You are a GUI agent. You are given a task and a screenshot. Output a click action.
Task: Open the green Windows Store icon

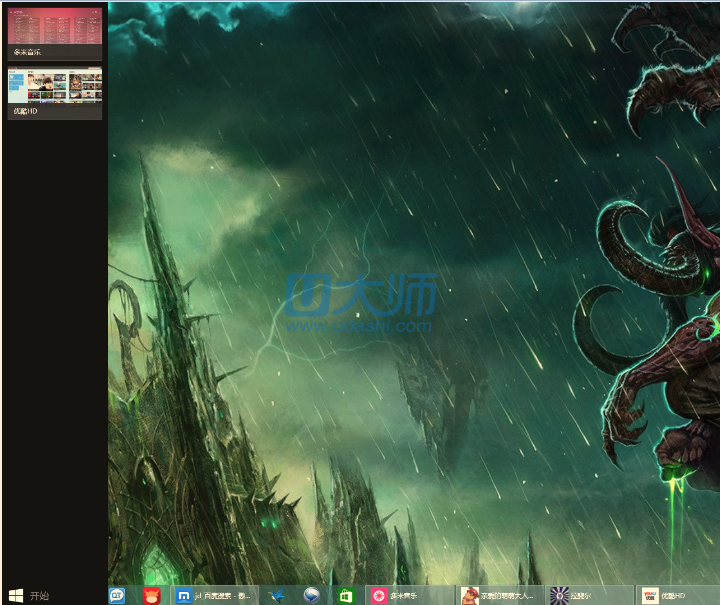coord(346,596)
